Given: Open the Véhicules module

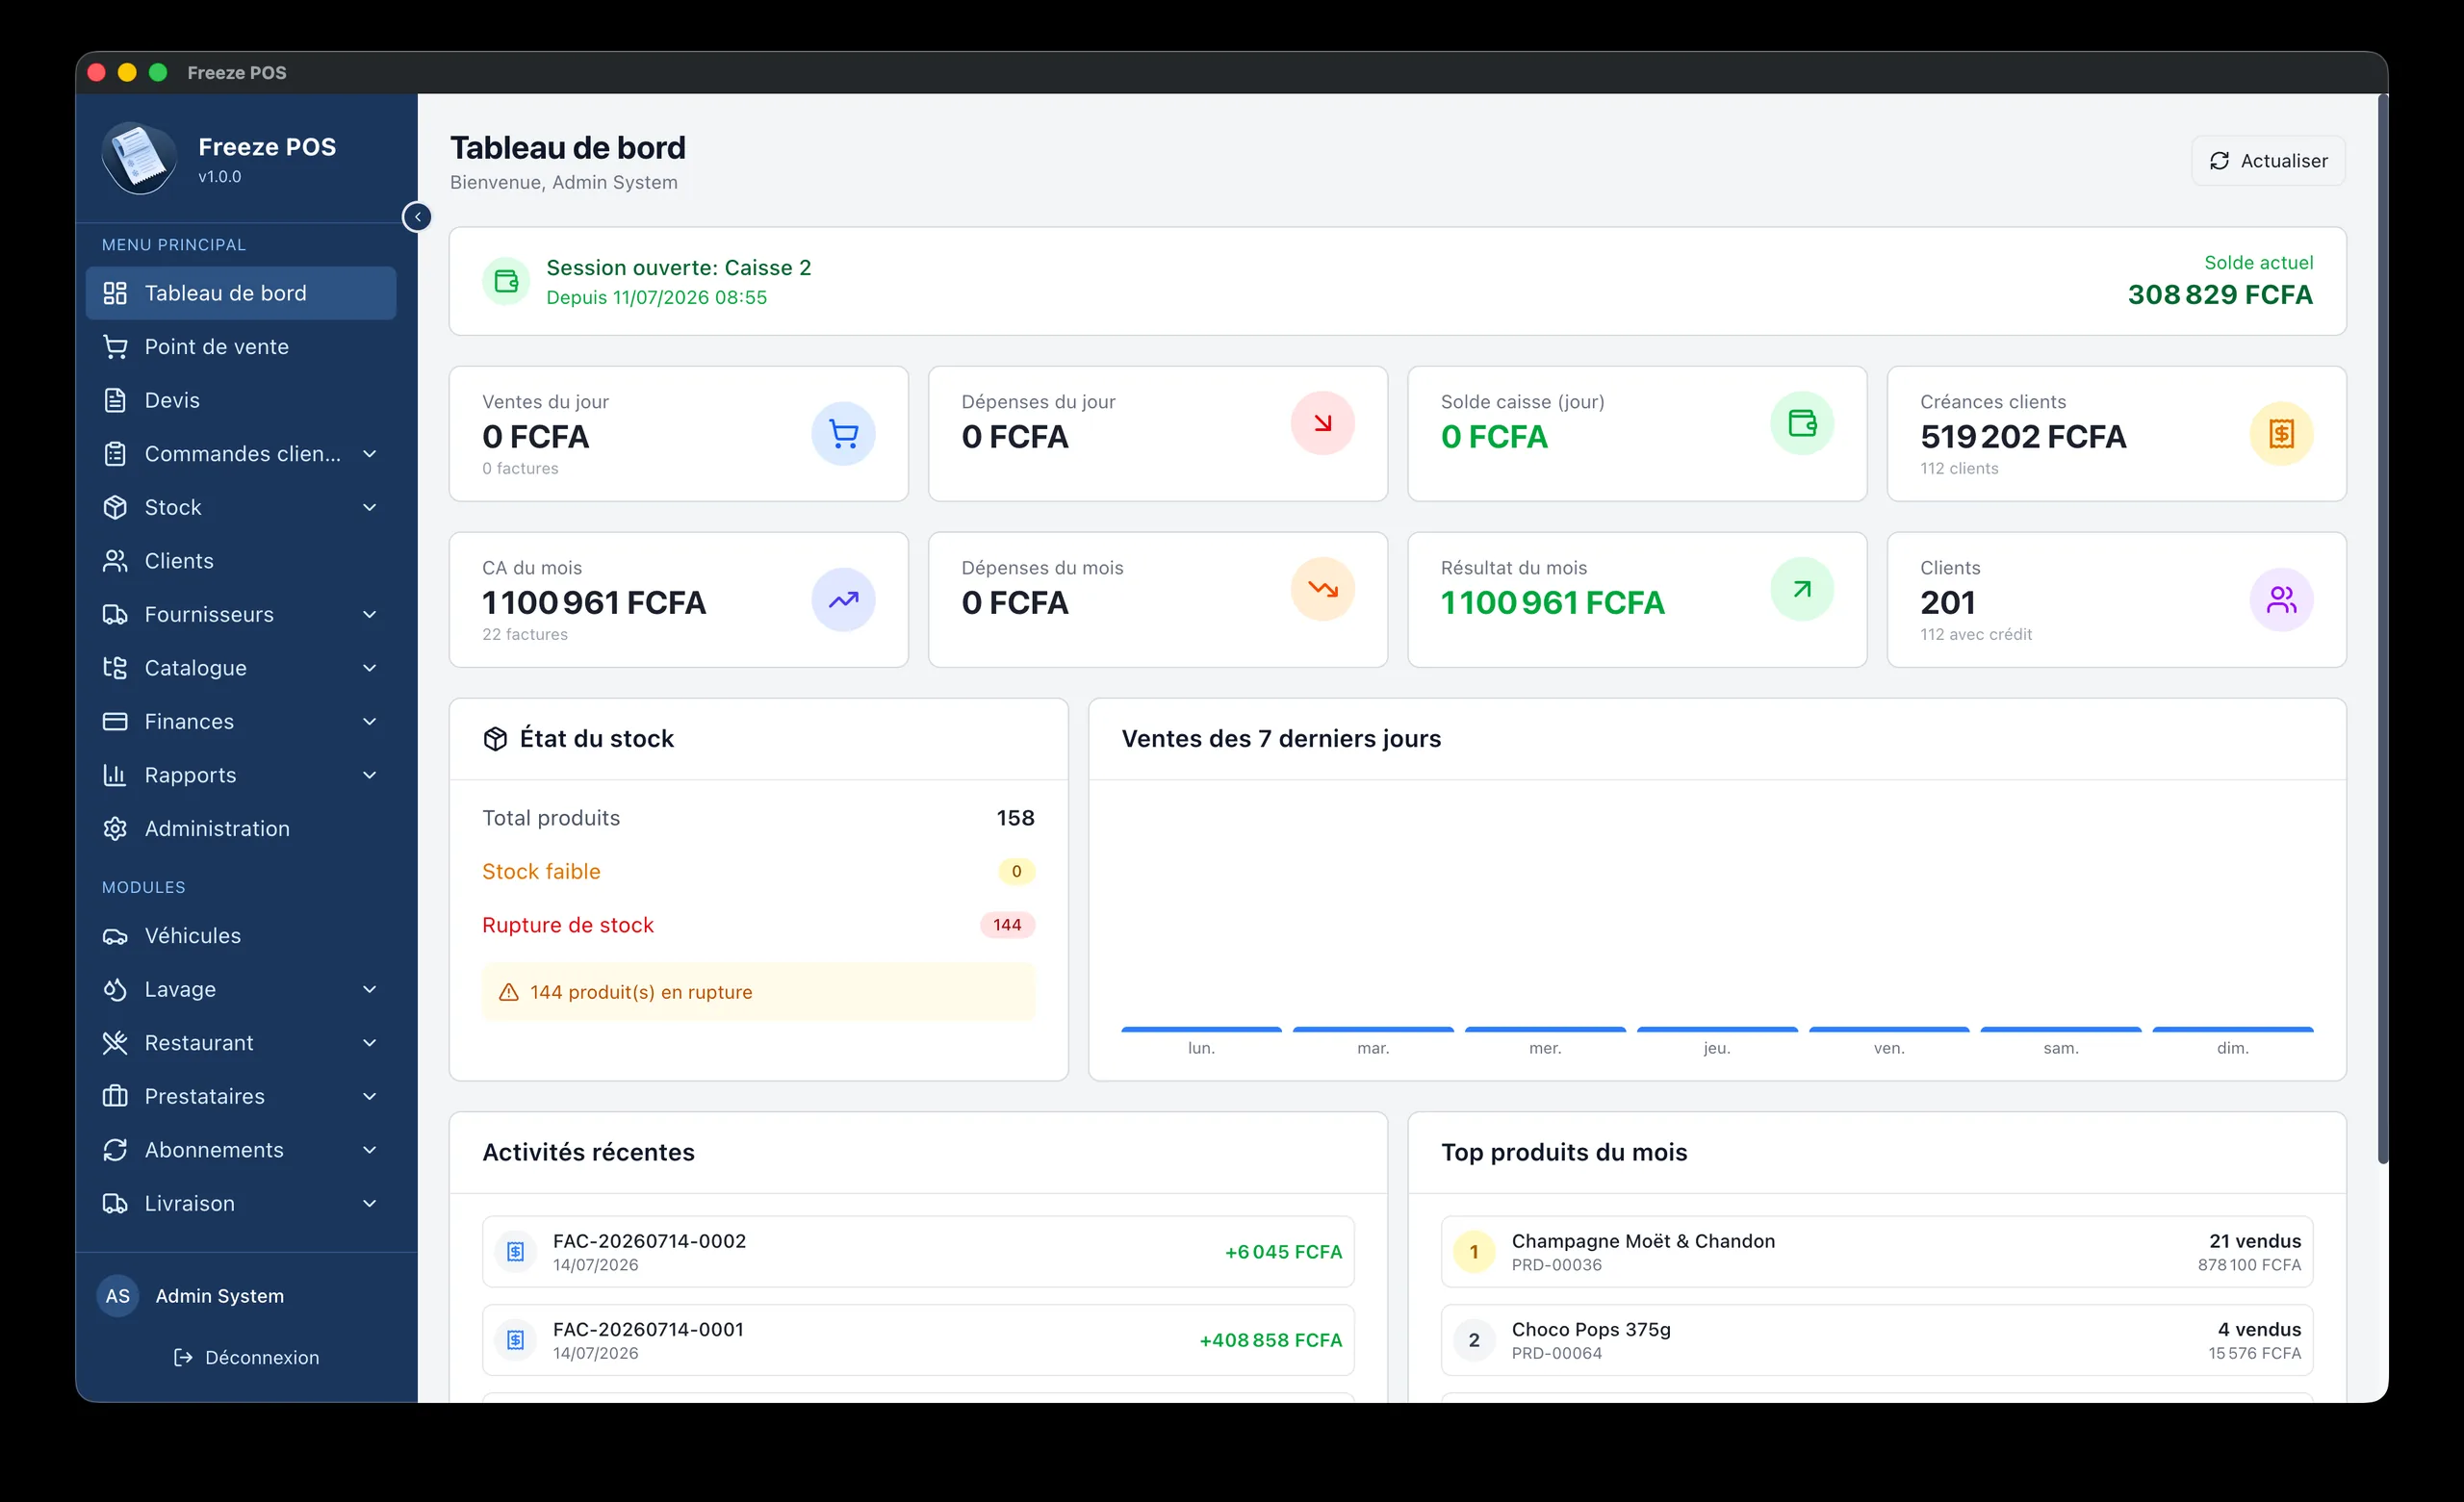Looking at the screenshot, I should [241, 936].
